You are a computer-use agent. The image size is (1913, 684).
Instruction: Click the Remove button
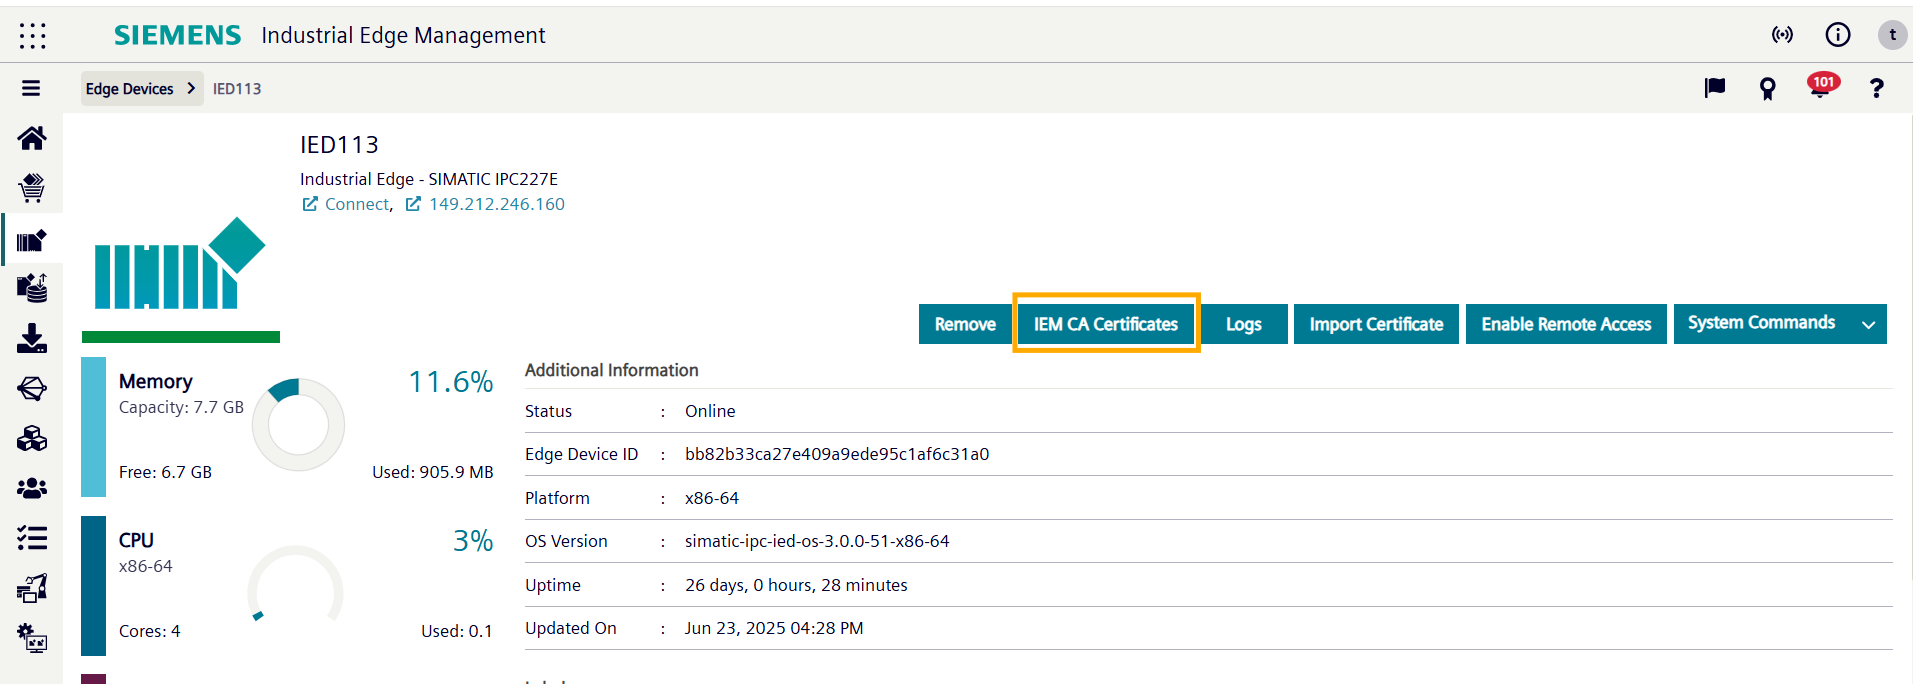point(964,324)
